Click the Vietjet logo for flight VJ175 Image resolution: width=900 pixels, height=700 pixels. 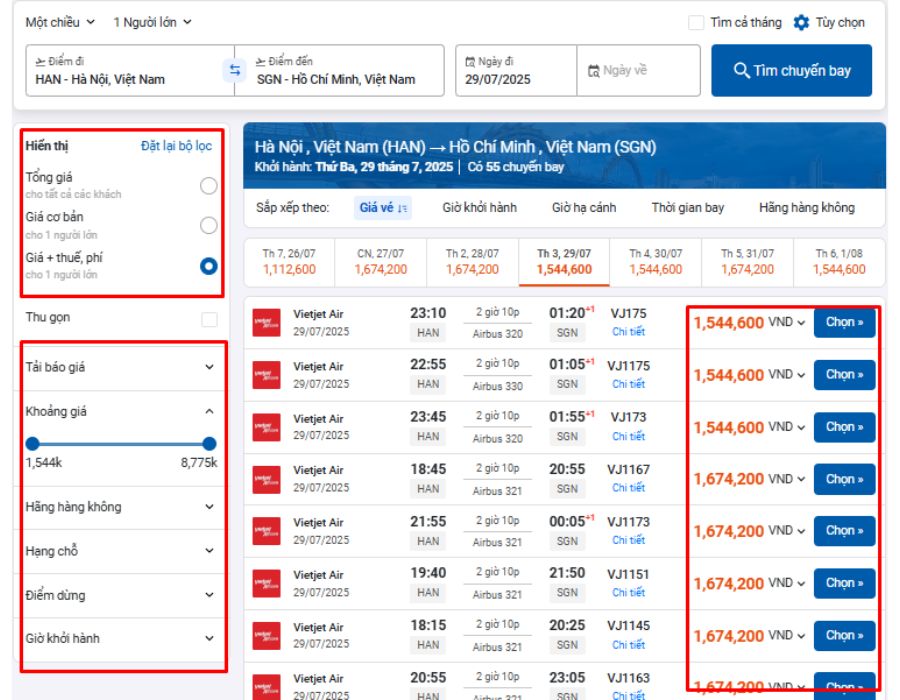pyautogui.click(x=267, y=322)
